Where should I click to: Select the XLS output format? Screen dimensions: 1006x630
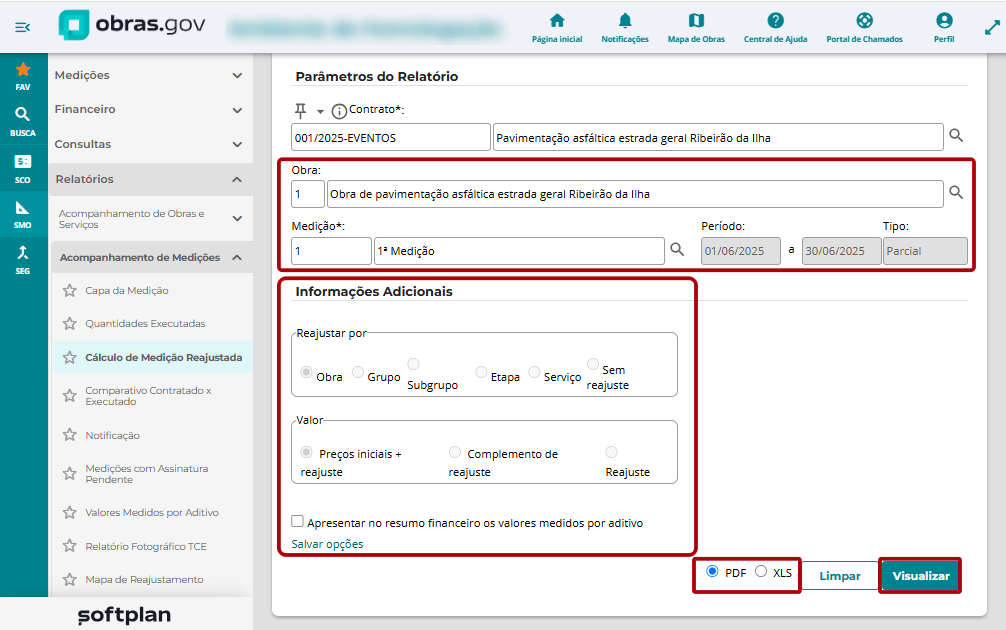(x=761, y=571)
